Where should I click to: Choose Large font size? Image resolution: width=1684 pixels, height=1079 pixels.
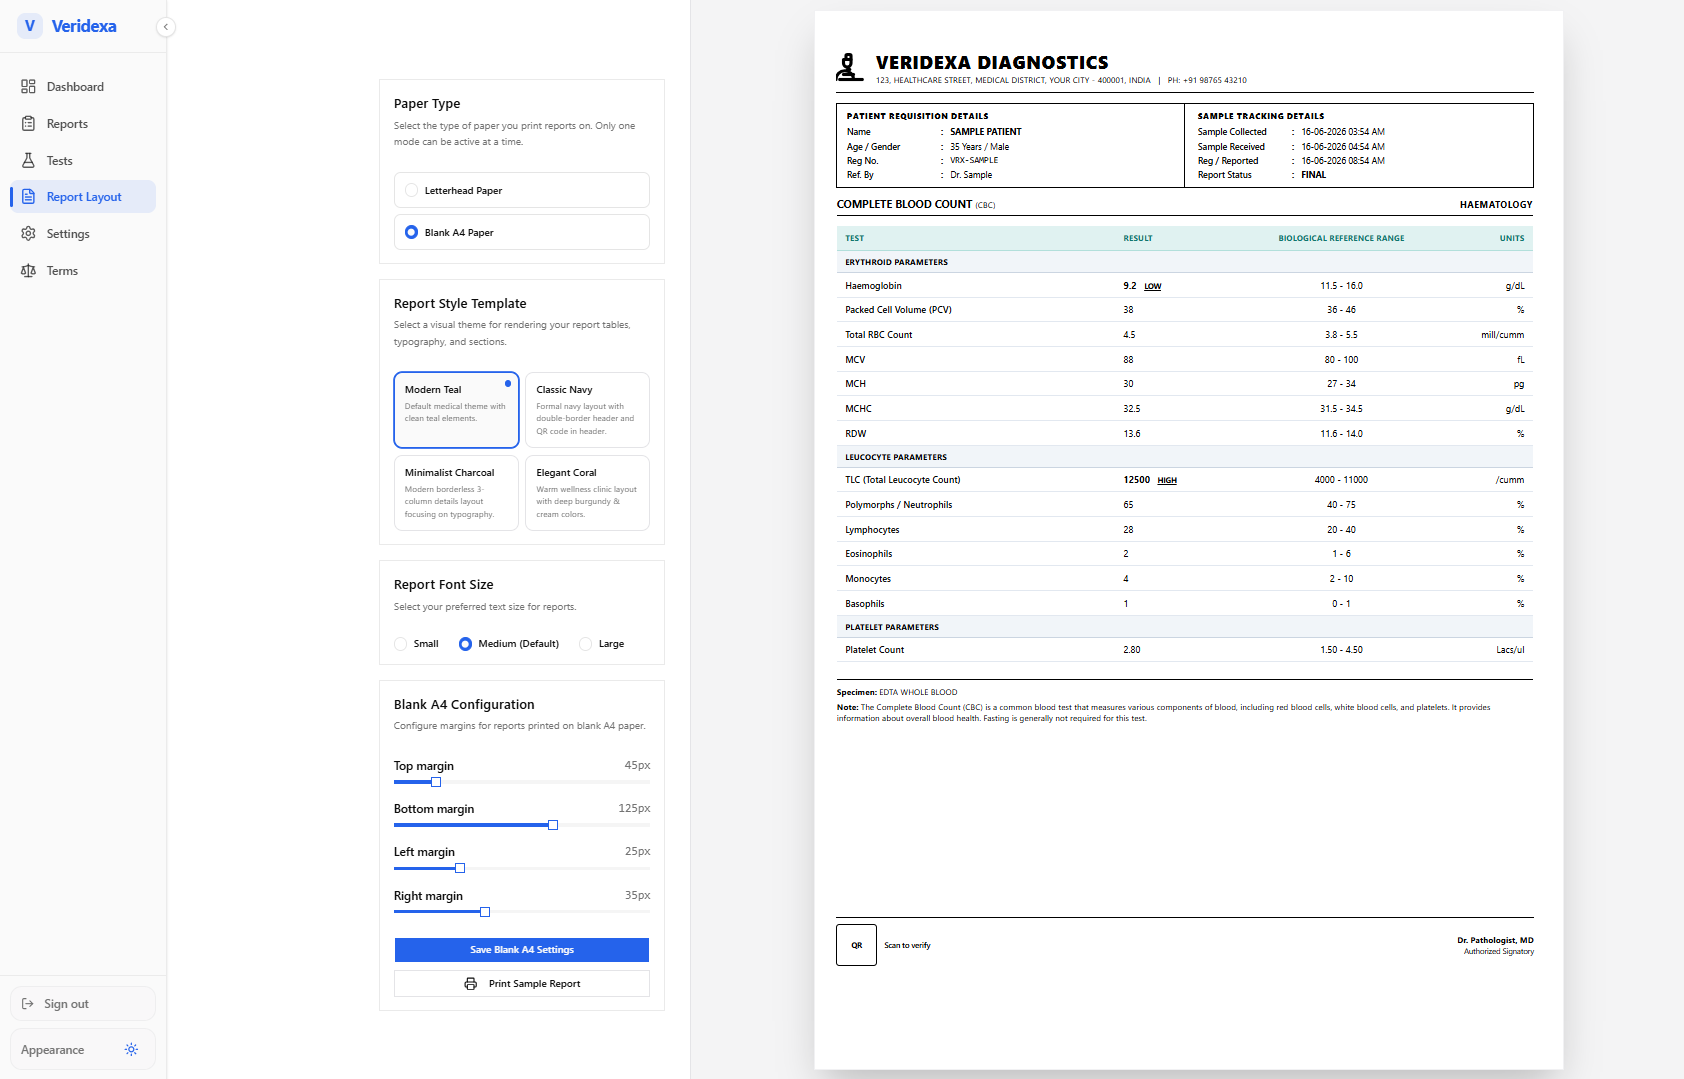pos(602,644)
